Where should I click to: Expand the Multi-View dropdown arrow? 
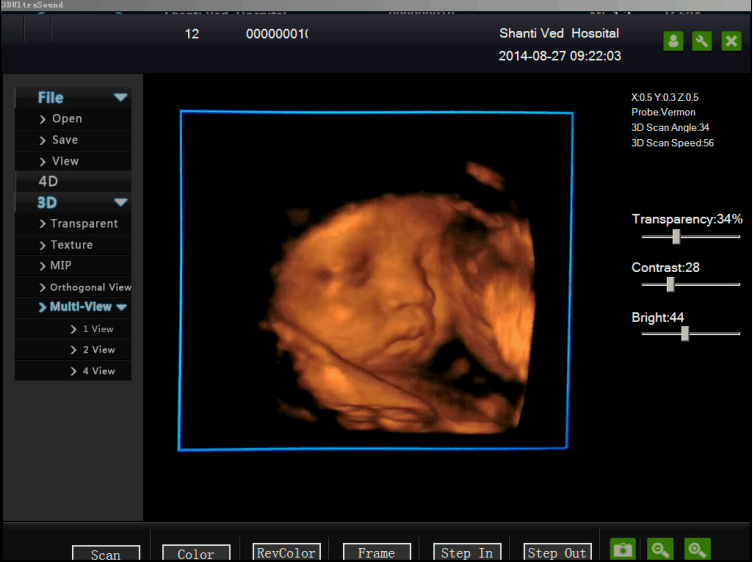pyautogui.click(x=122, y=307)
